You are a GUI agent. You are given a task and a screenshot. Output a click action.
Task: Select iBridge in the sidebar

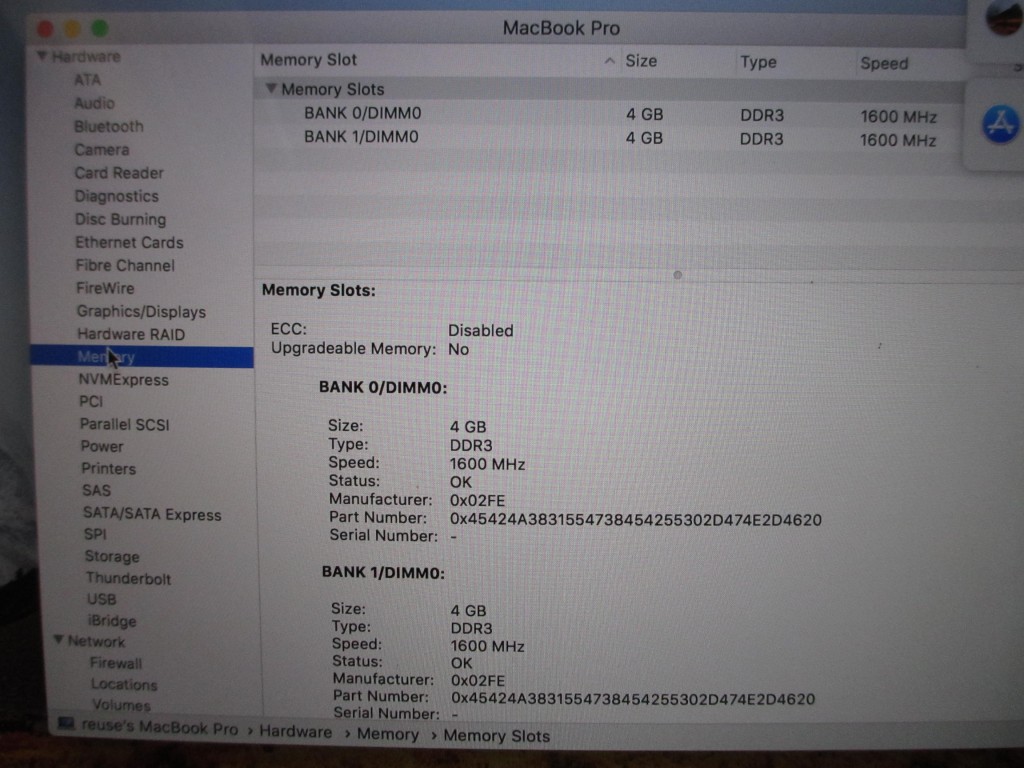click(112, 620)
